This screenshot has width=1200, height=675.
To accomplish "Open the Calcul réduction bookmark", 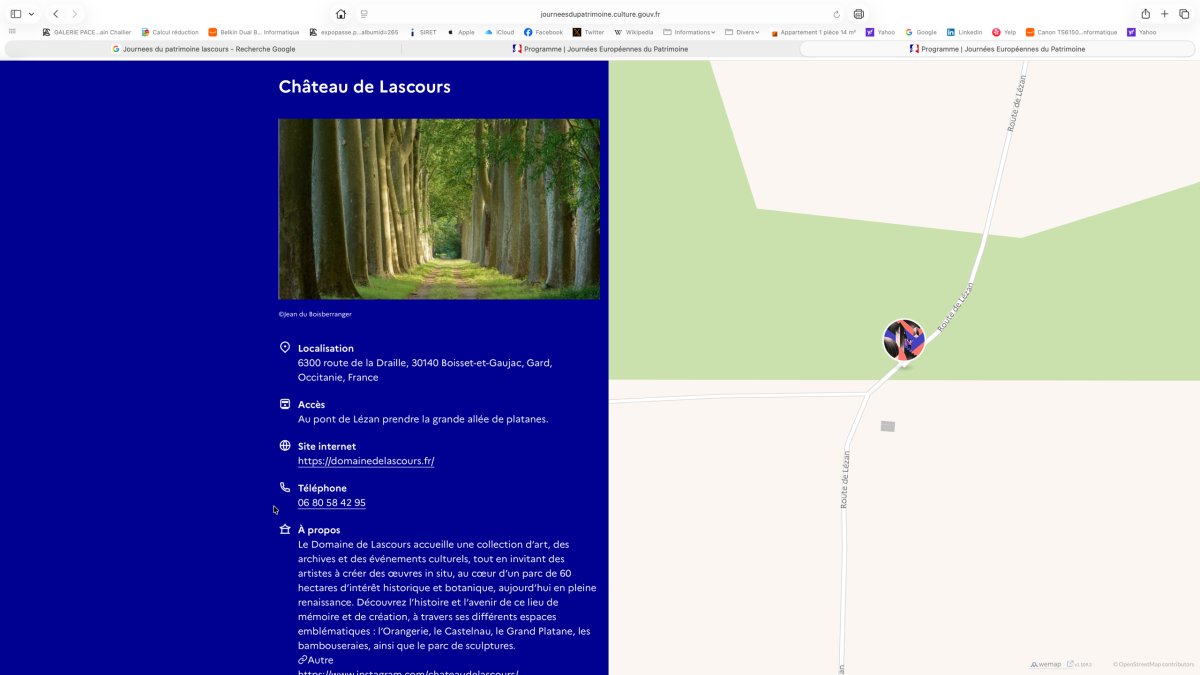I will pyautogui.click(x=170, y=32).
